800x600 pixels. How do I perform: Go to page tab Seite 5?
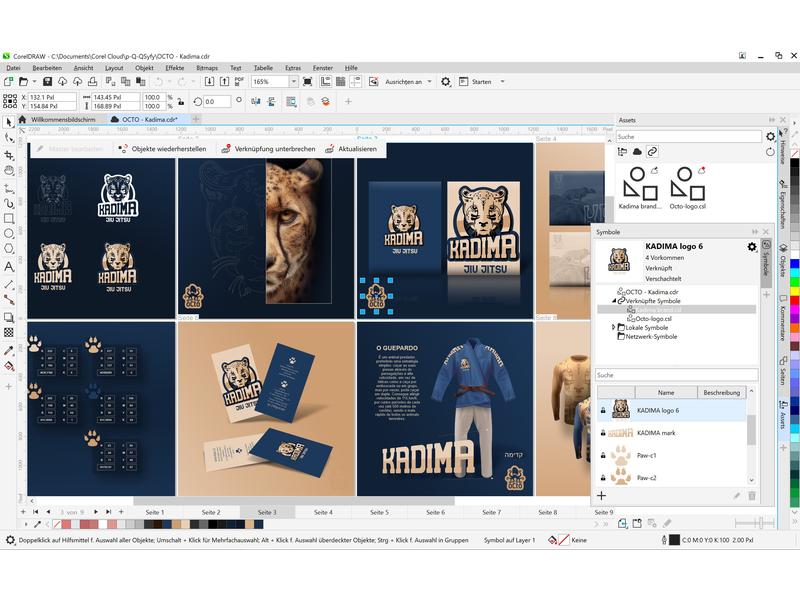[x=379, y=512]
